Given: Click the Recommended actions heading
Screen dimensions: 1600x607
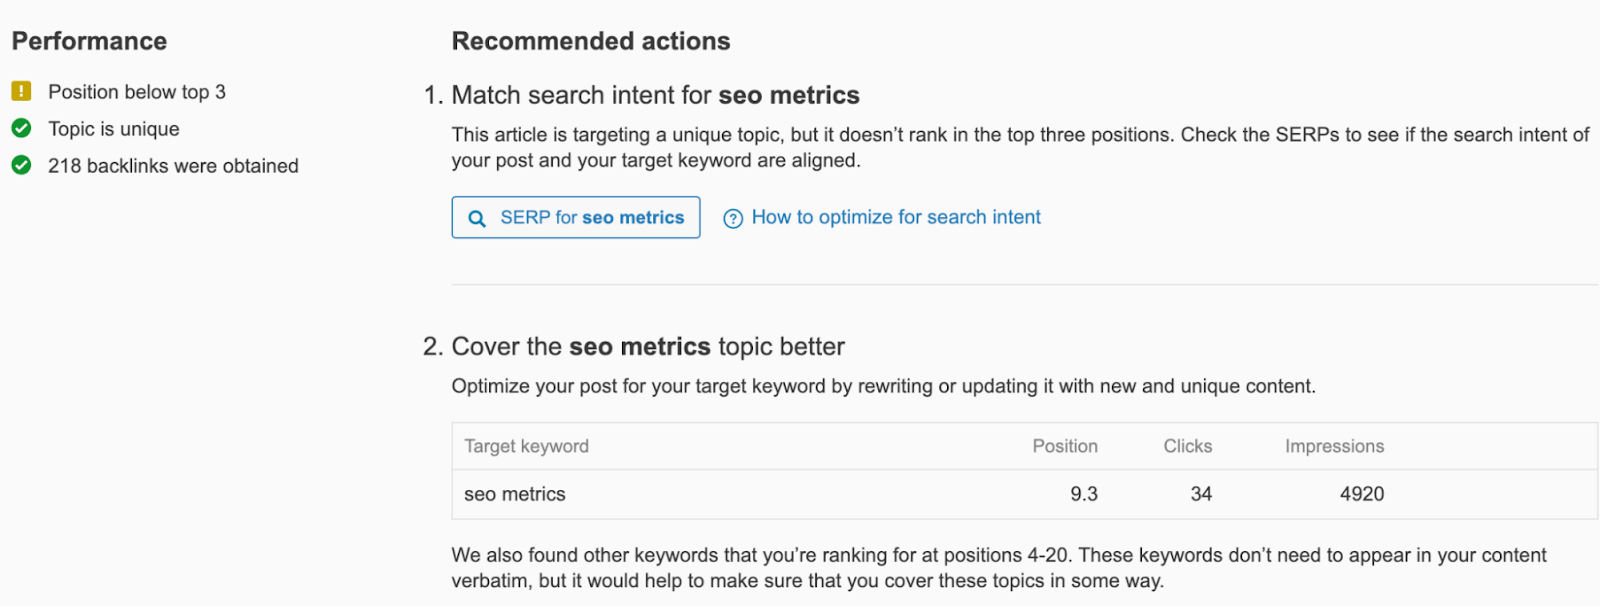Looking at the screenshot, I should (590, 41).
